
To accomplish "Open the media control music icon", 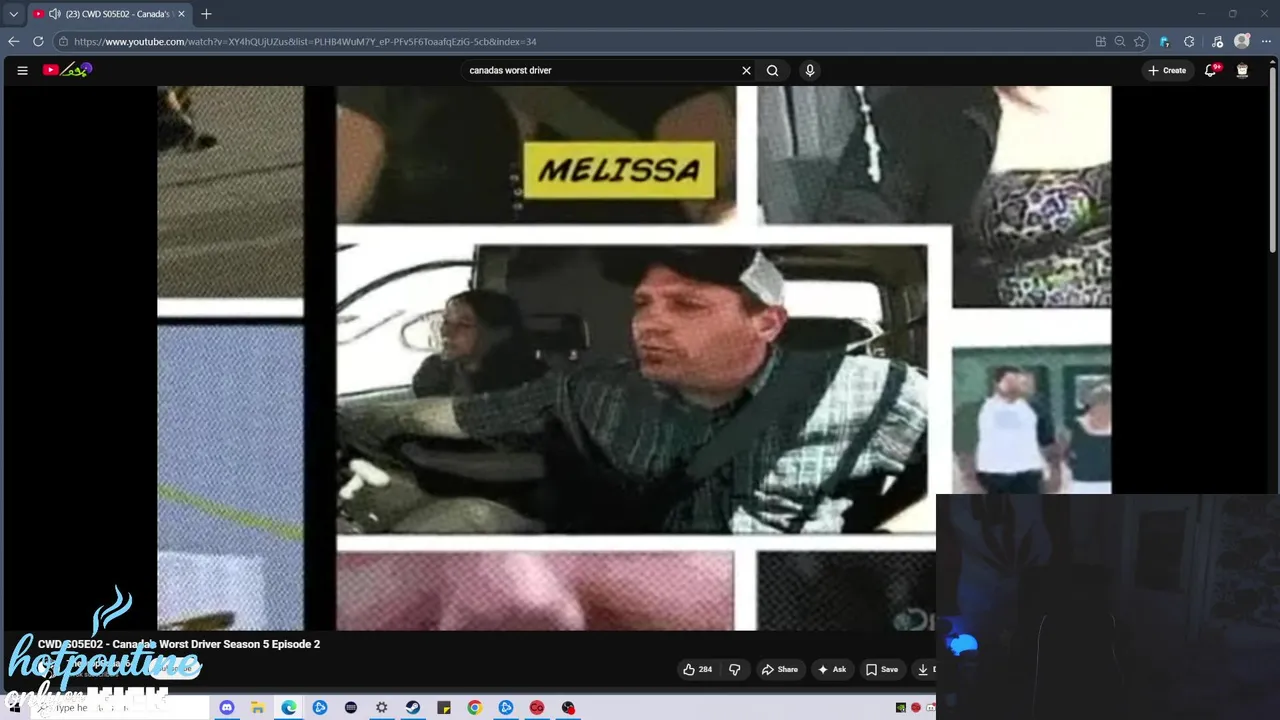I will pyautogui.click(x=1217, y=41).
